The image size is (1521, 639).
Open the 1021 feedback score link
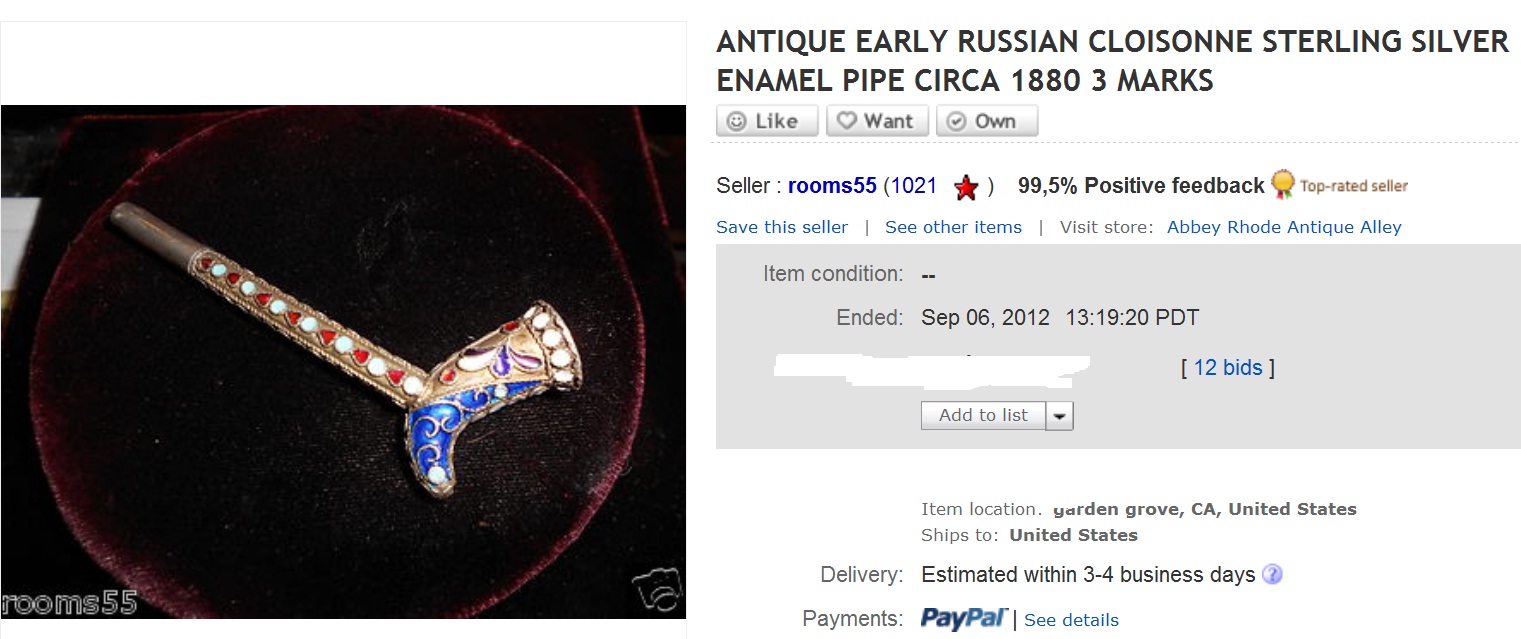914,186
